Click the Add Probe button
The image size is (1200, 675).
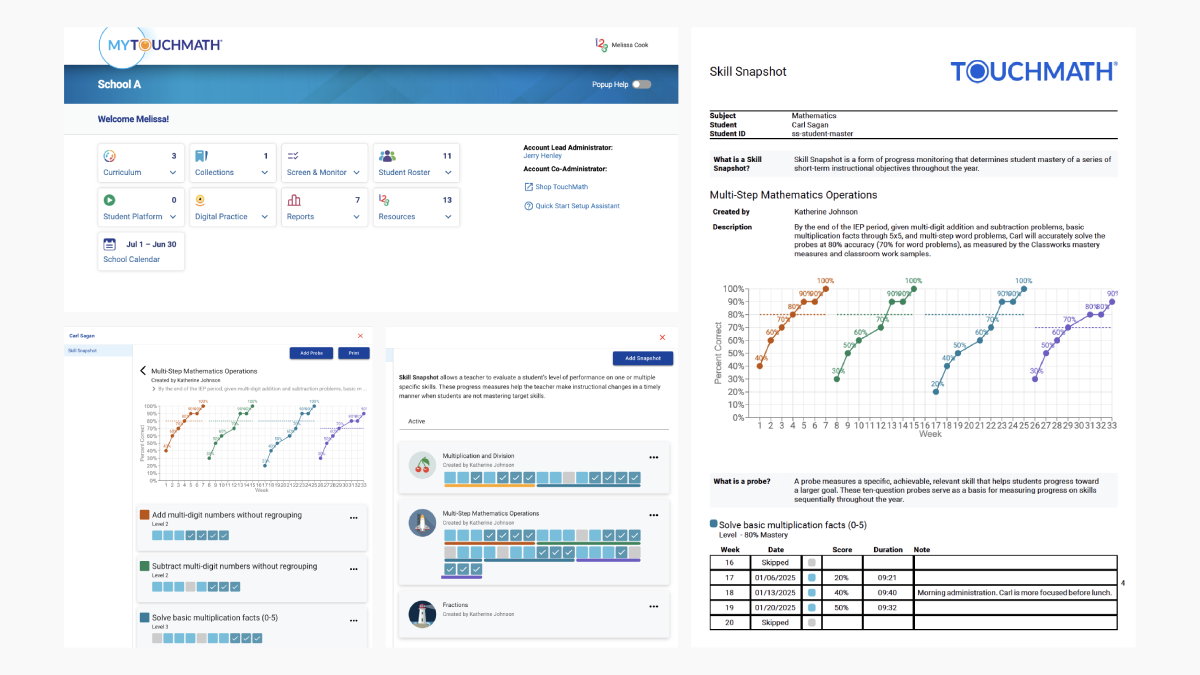coord(311,353)
